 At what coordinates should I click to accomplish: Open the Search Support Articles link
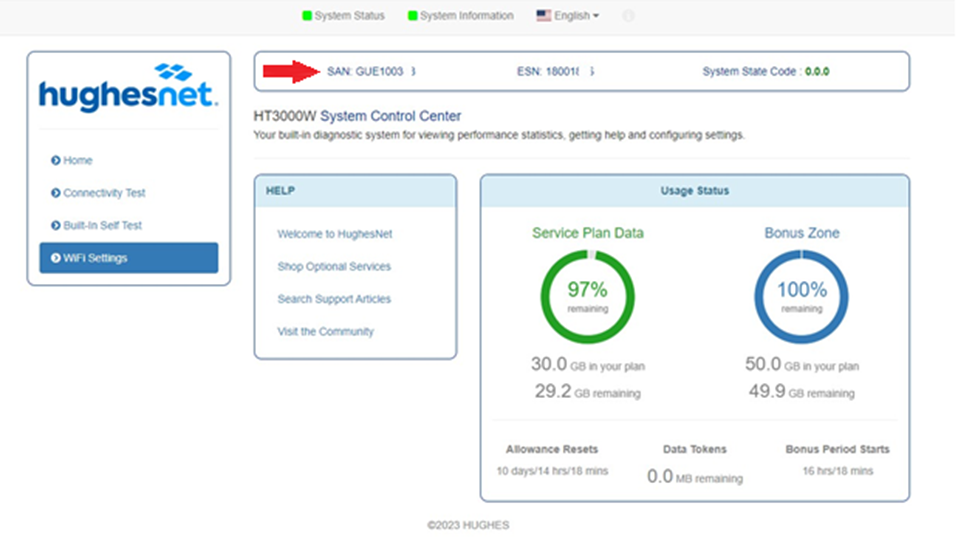pyautogui.click(x=334, y=299)
